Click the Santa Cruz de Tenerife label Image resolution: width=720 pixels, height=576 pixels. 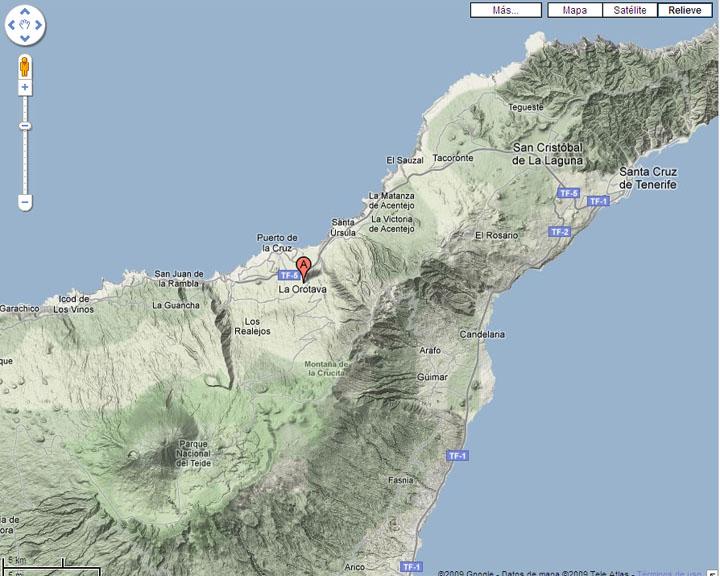coord(648,178)
